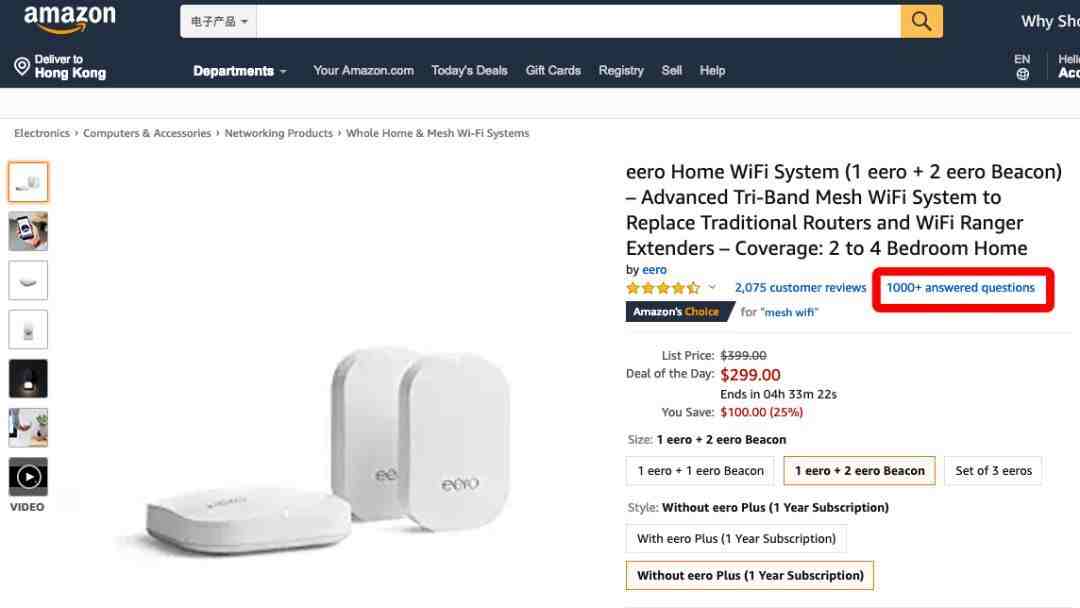1080x608 pixels.
Task: Click the language globe icon
Action: click(1022, 74)
